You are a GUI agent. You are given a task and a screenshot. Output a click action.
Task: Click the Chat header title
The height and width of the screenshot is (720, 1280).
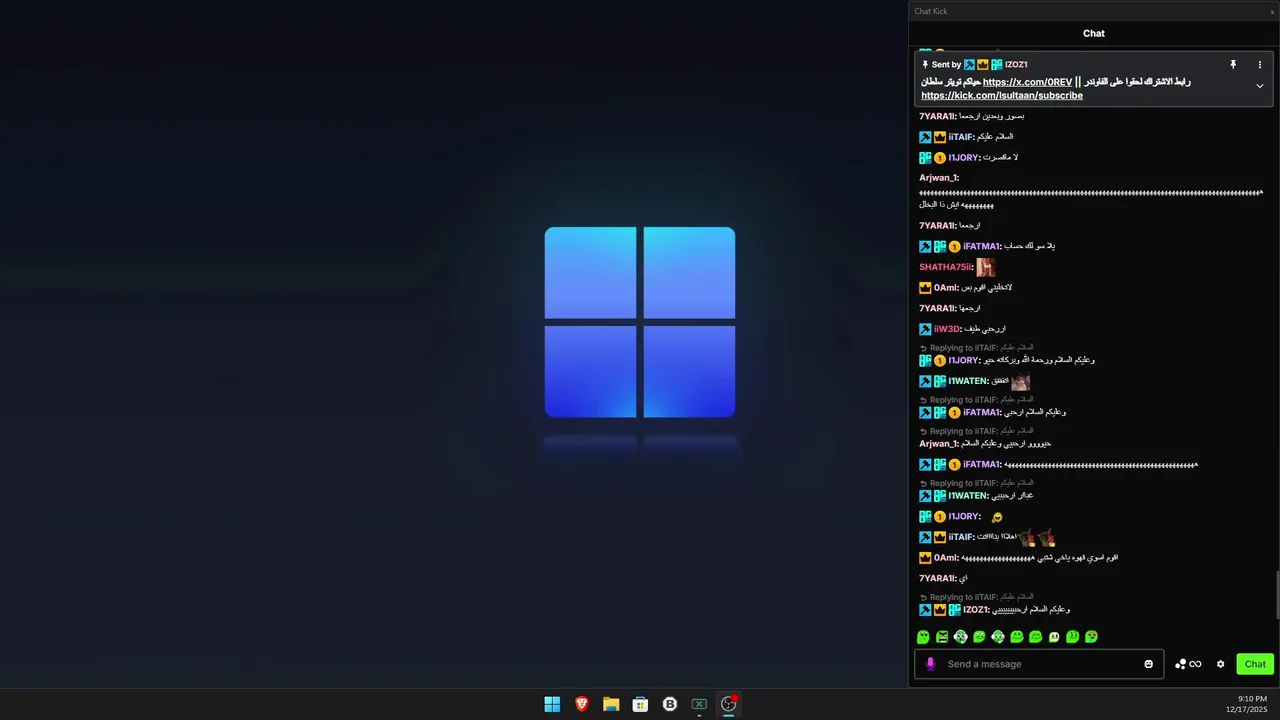coord(1094,33)
